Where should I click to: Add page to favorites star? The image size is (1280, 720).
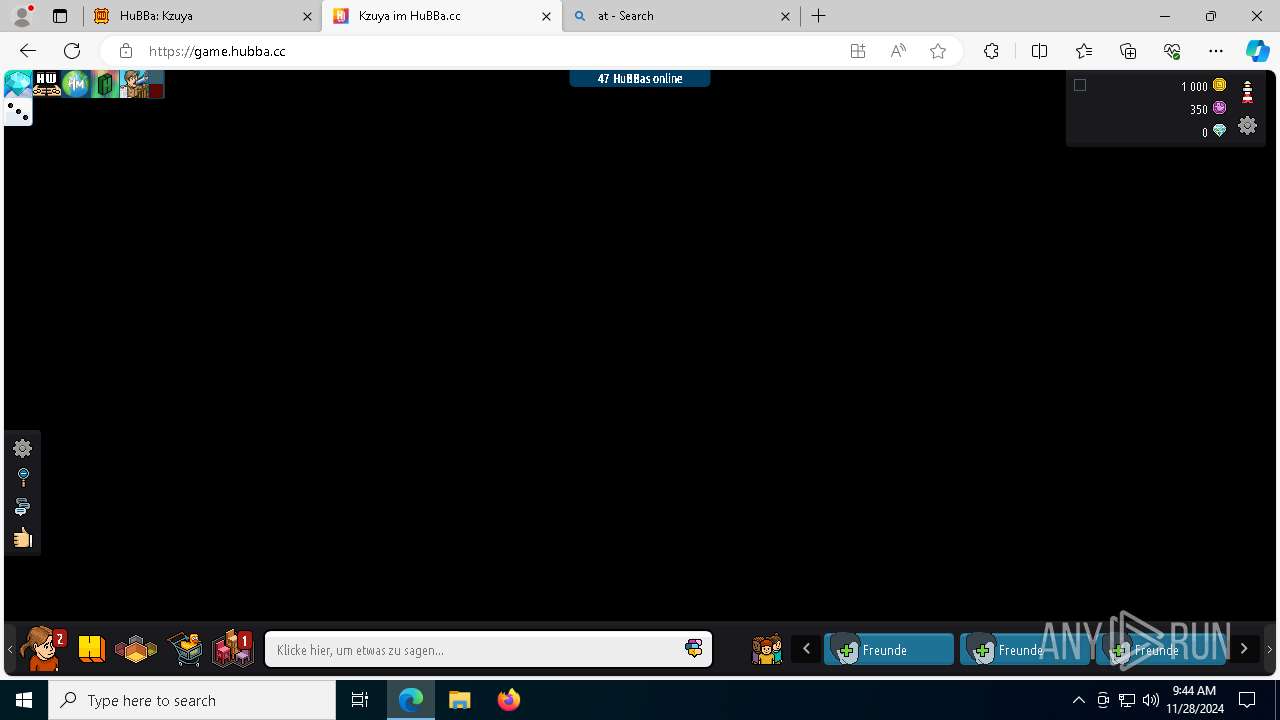(938, 51)
